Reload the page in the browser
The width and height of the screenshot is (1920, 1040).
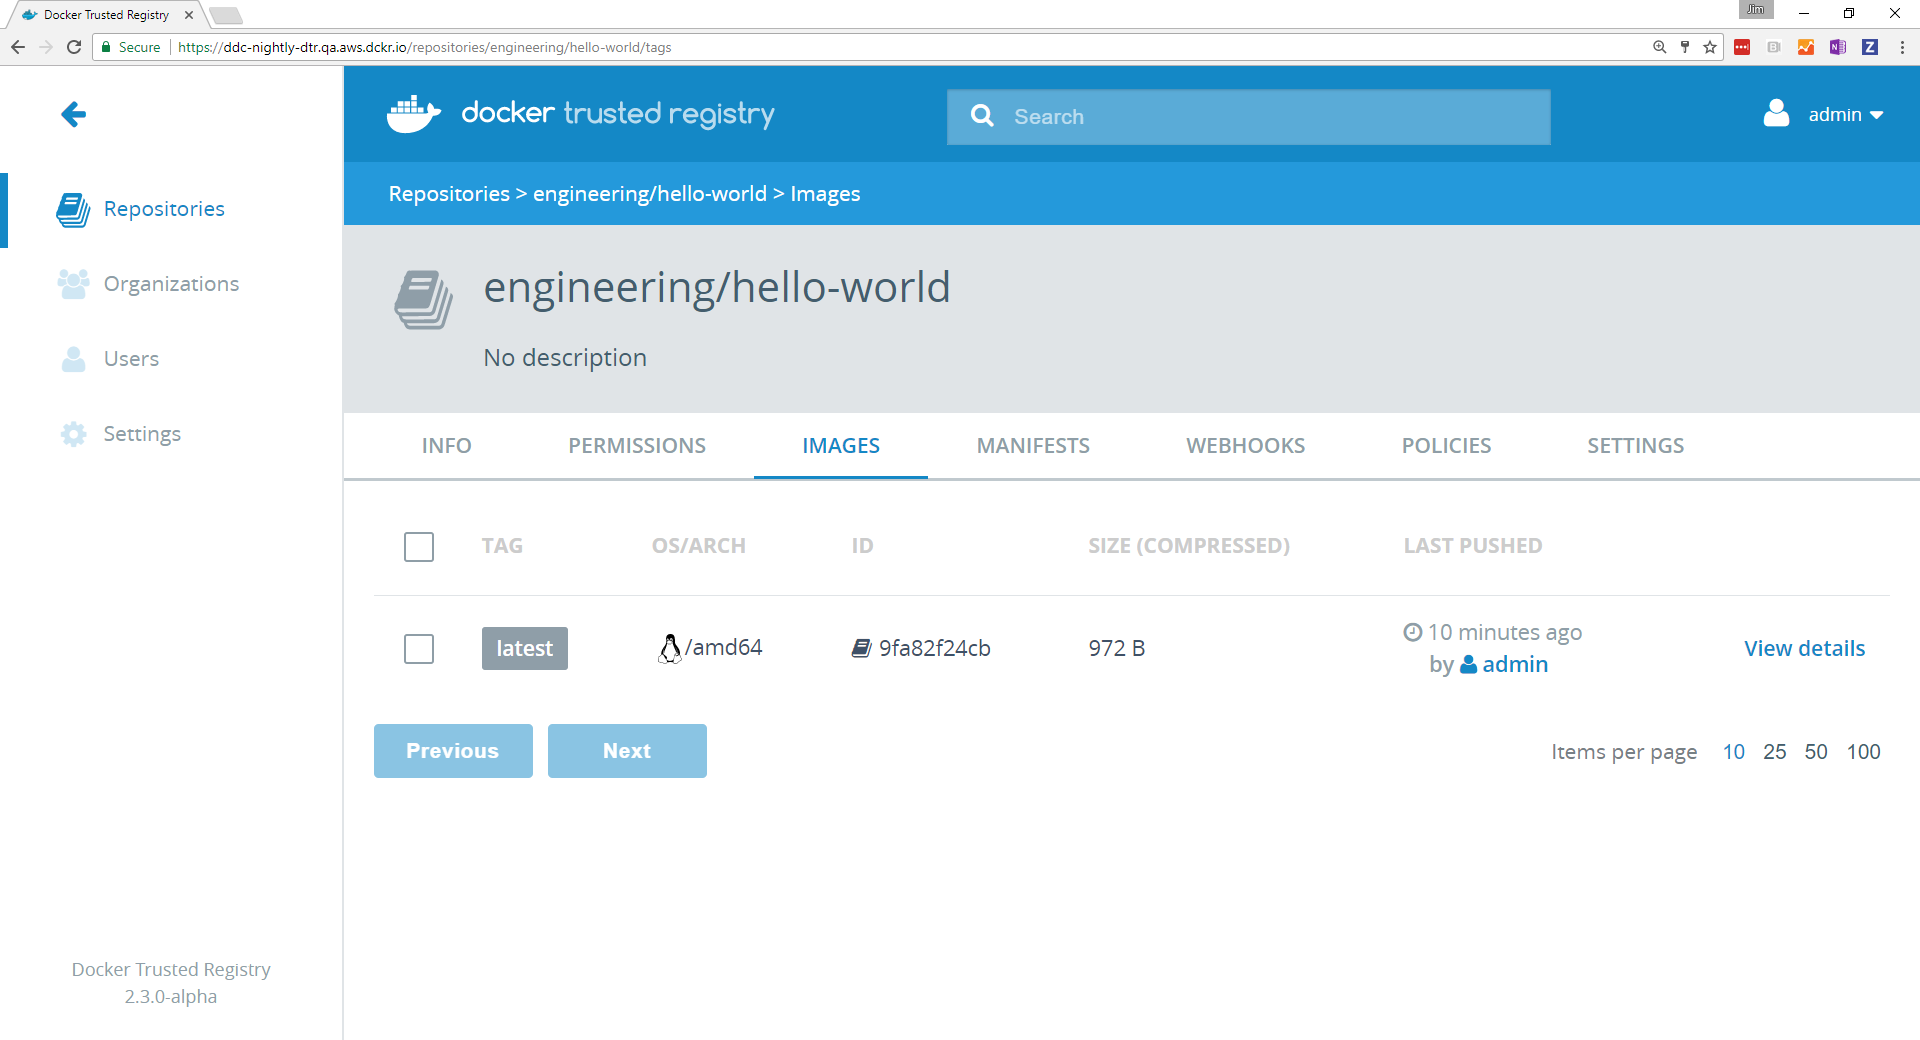tap(74, 47)
